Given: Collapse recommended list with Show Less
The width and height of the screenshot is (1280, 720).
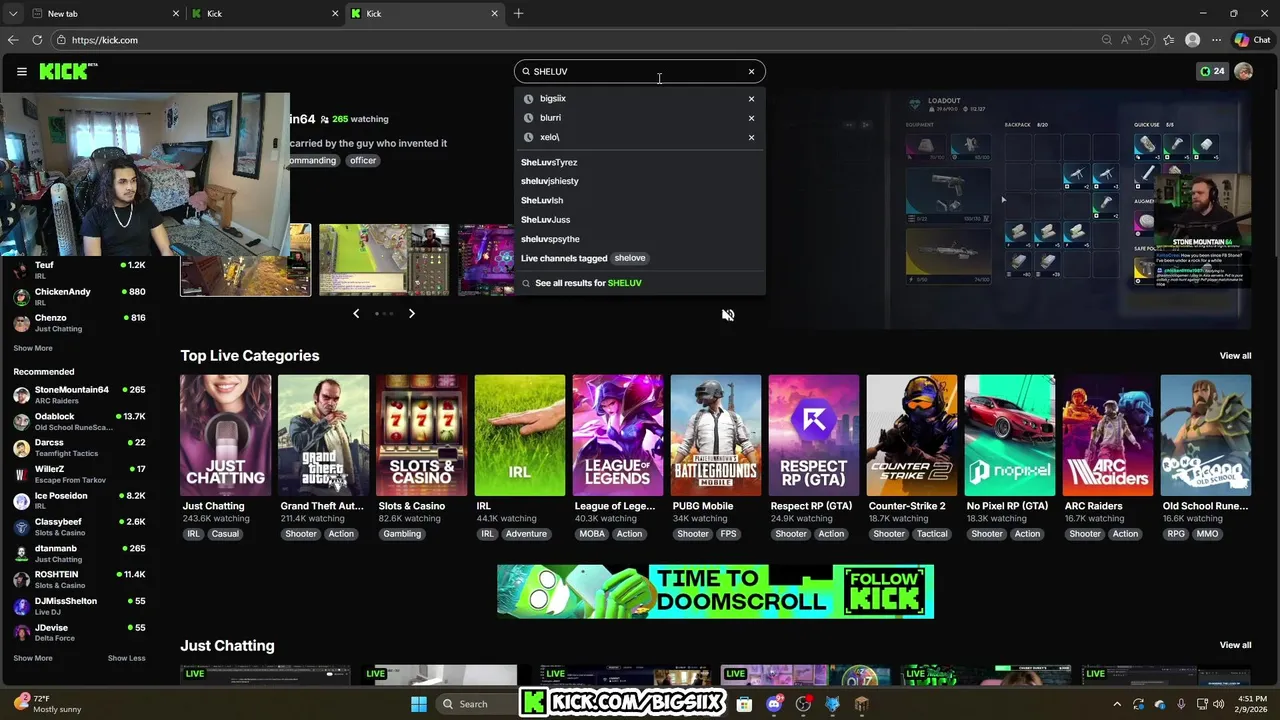Looking at the screenshot, I should coord(126,658).
